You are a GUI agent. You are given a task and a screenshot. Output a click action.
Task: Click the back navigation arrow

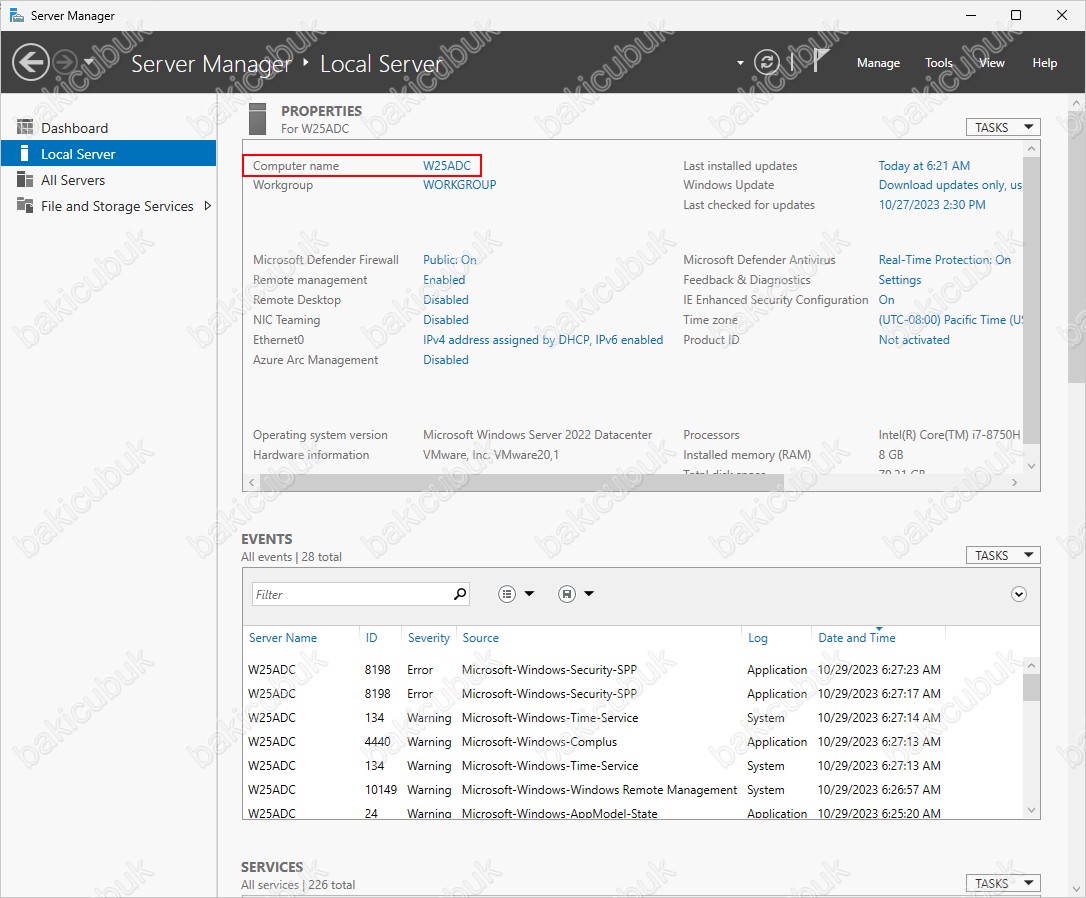tap(30, 63)
